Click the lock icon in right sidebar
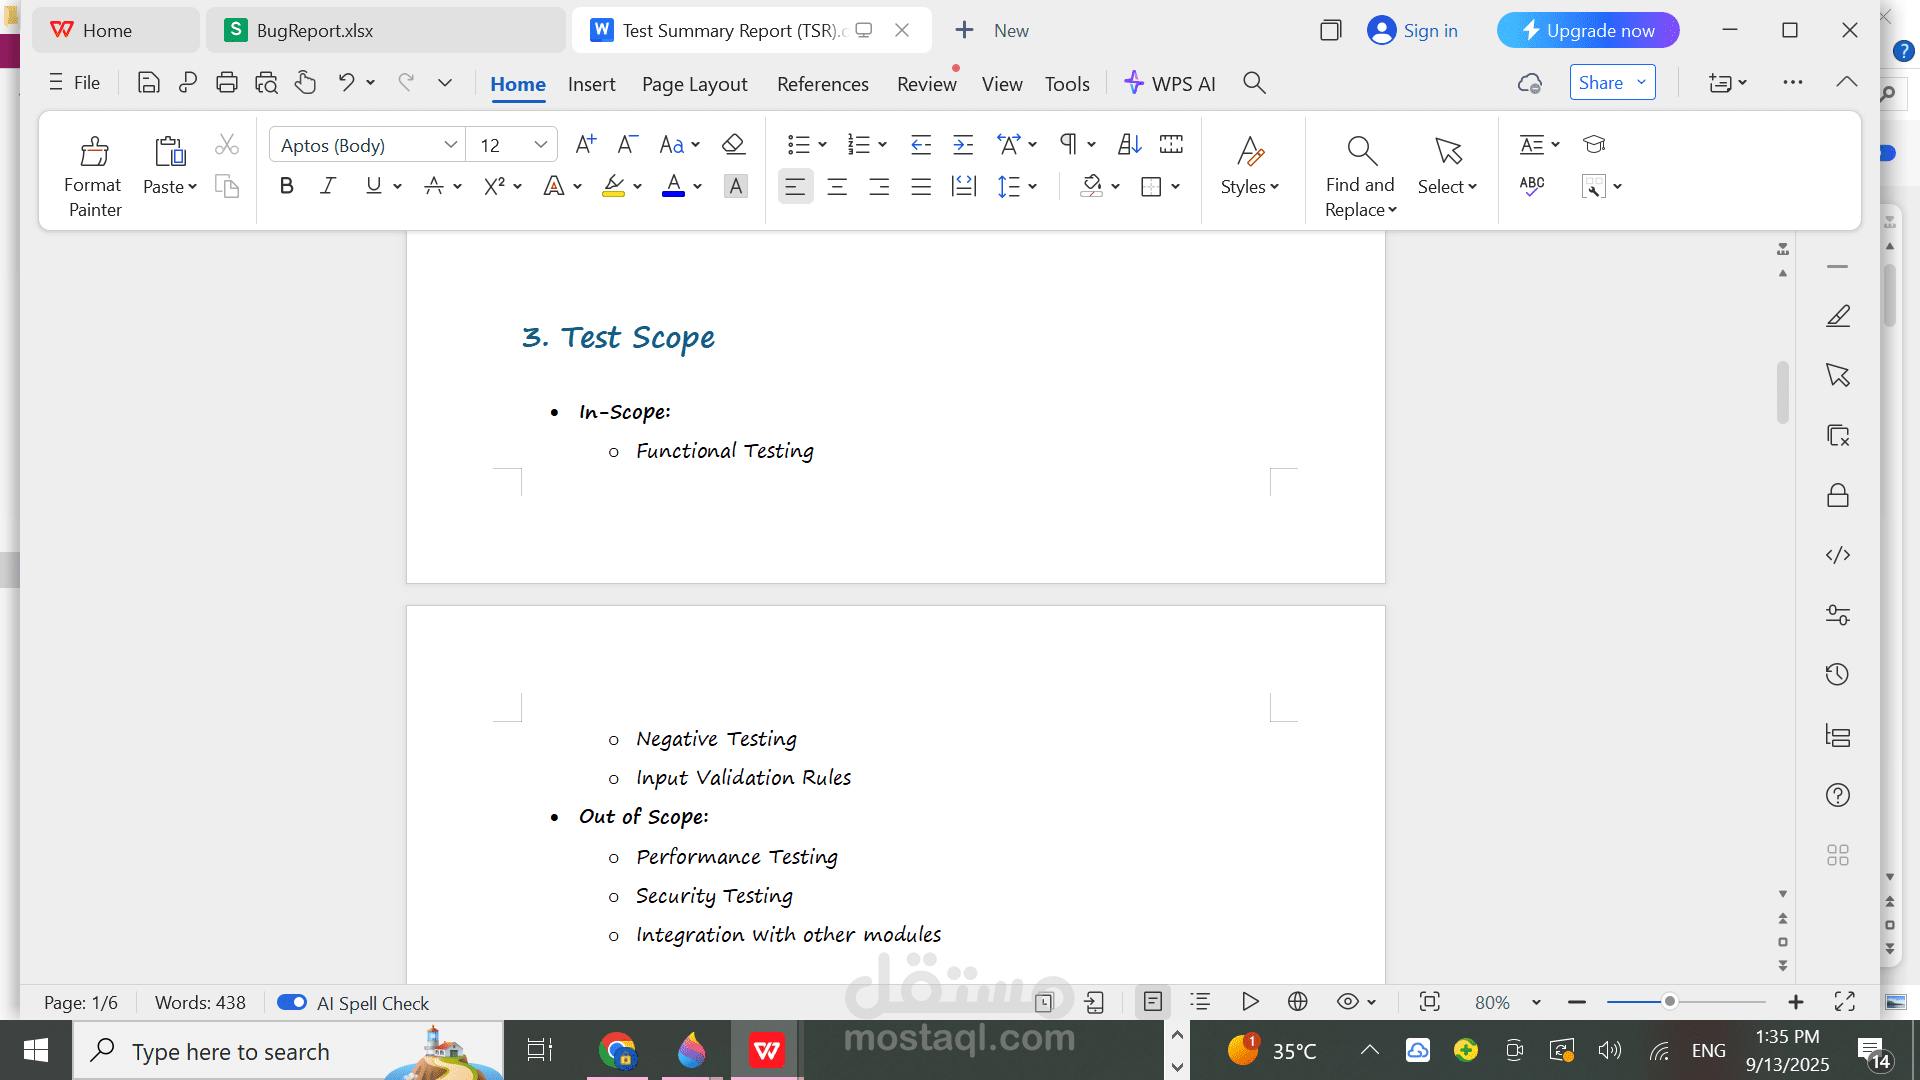Viewport: 1920px width, 1080px height. 1837,496
